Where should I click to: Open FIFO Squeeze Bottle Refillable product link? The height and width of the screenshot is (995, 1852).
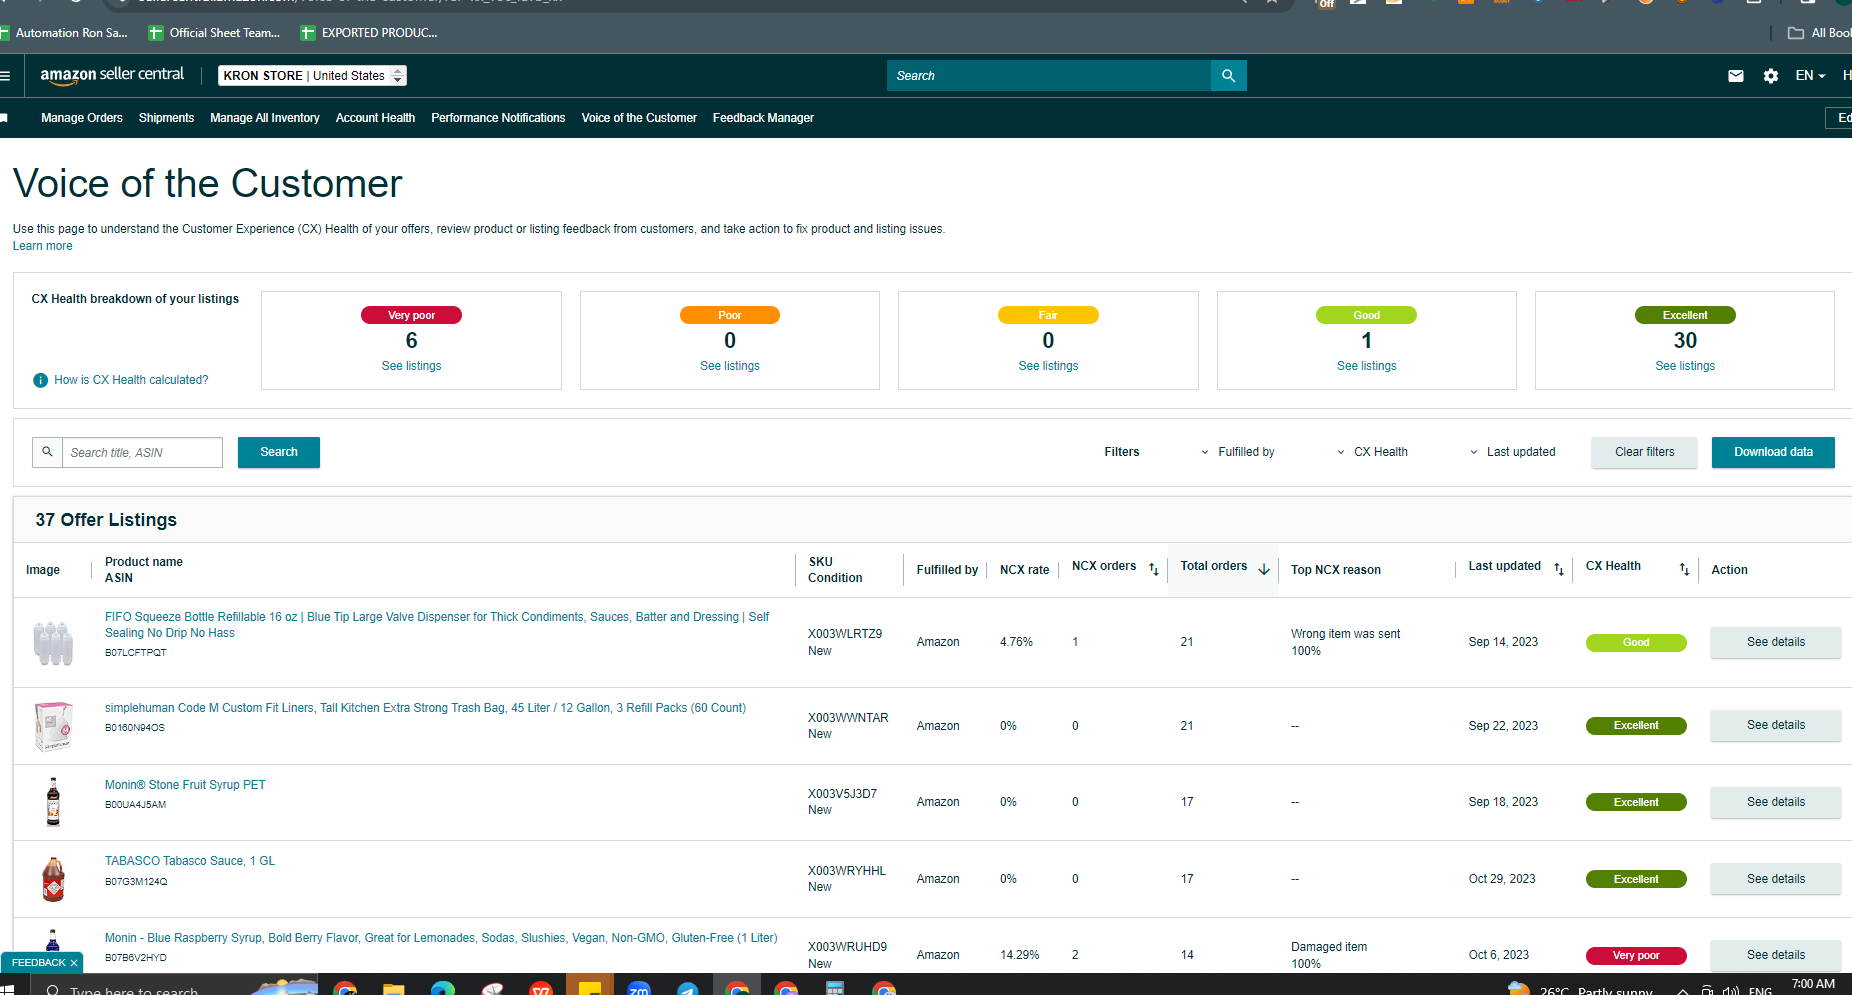tap(437, 625)
